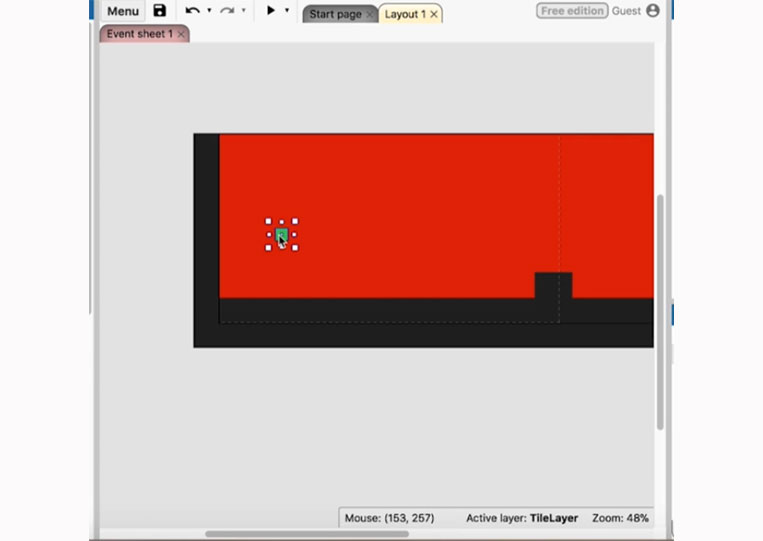Select the green sprite in the layout
The height and width of the screenshot is (541, 763).
point(281,235)
